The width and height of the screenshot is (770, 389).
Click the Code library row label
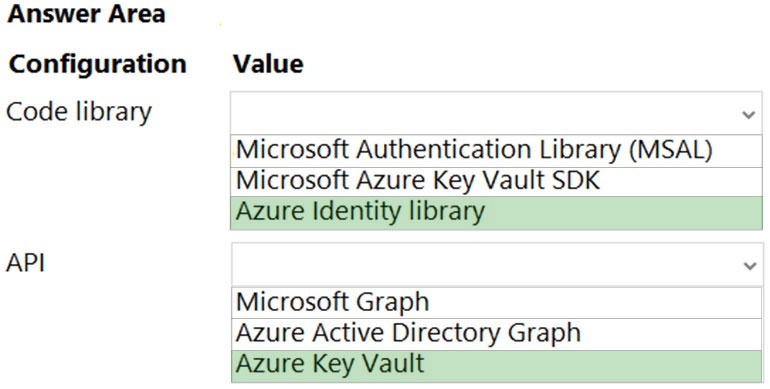[x=79, y=113]
